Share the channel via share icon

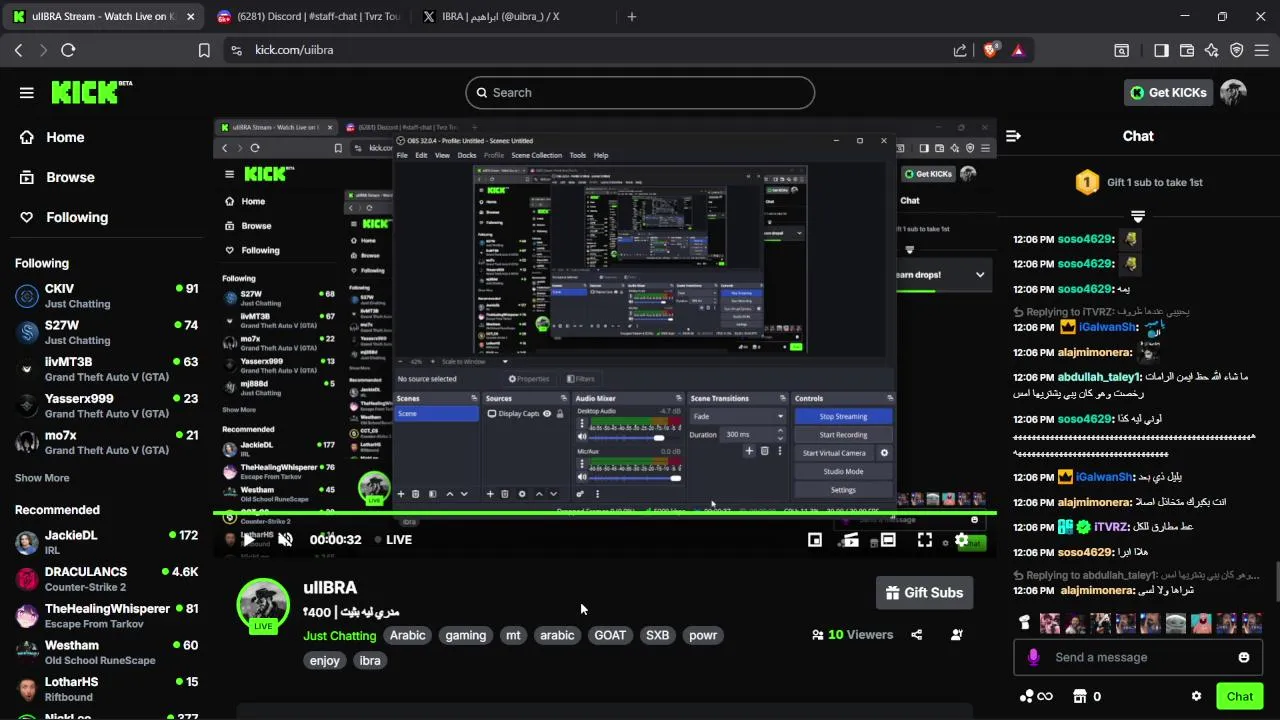(x=917, y=635)
